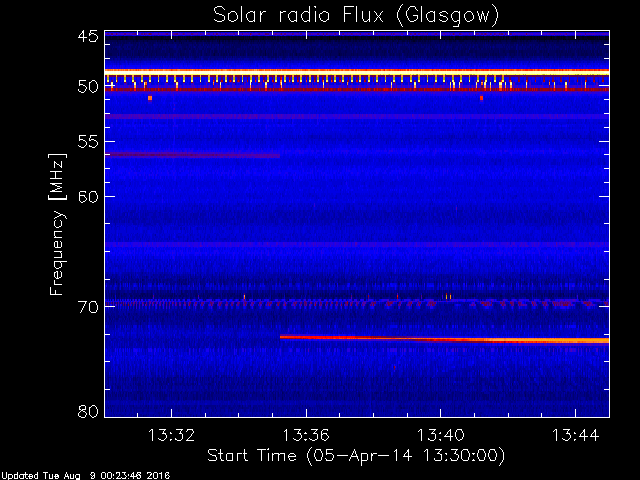This screenshot has height=480, width=640.
Task: Click the 'Frequency [MHz]' axis label
Action: tap(57, 224)
